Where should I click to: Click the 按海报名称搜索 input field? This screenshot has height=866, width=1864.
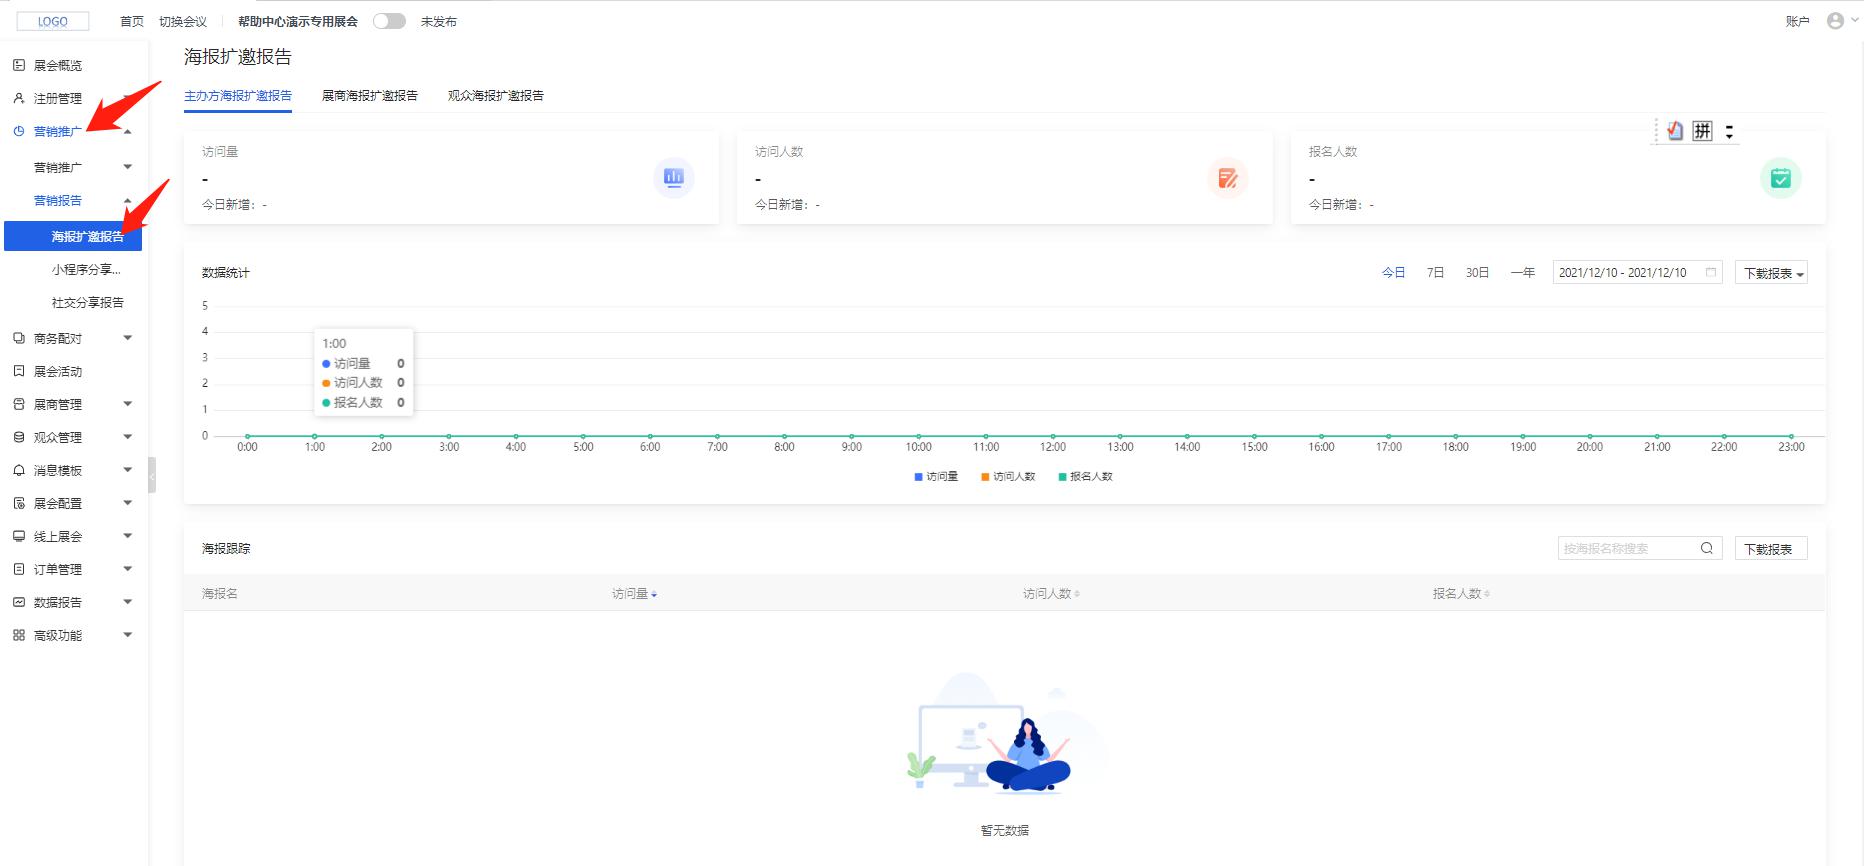click(x=1625, y=548)
